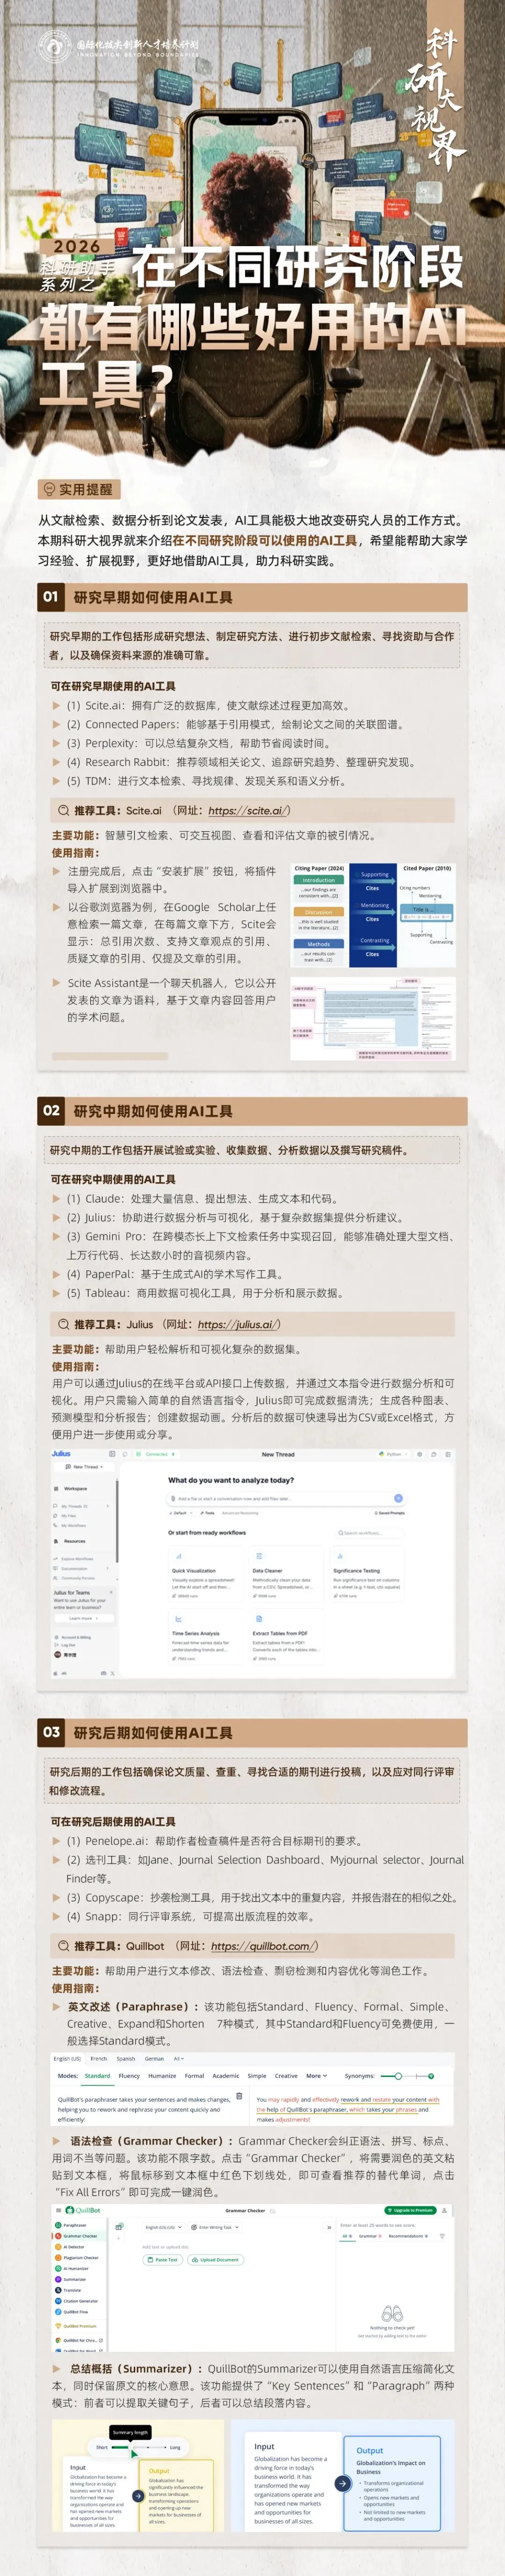Screen dimensions: 505x2576
Task: Open the https://julius.ai/ link
Action: point(238,1324)
